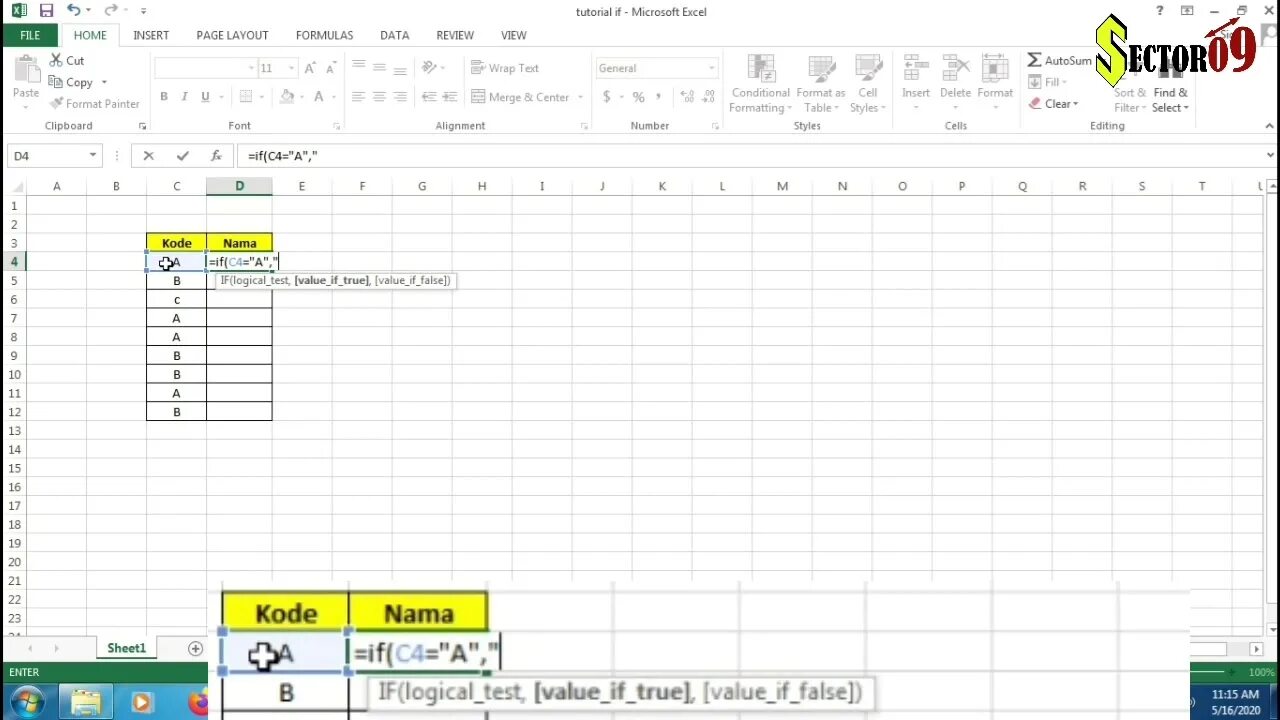1280x720 pixels.
Task: Toggle Align Right for cell text
Action: 400,97
